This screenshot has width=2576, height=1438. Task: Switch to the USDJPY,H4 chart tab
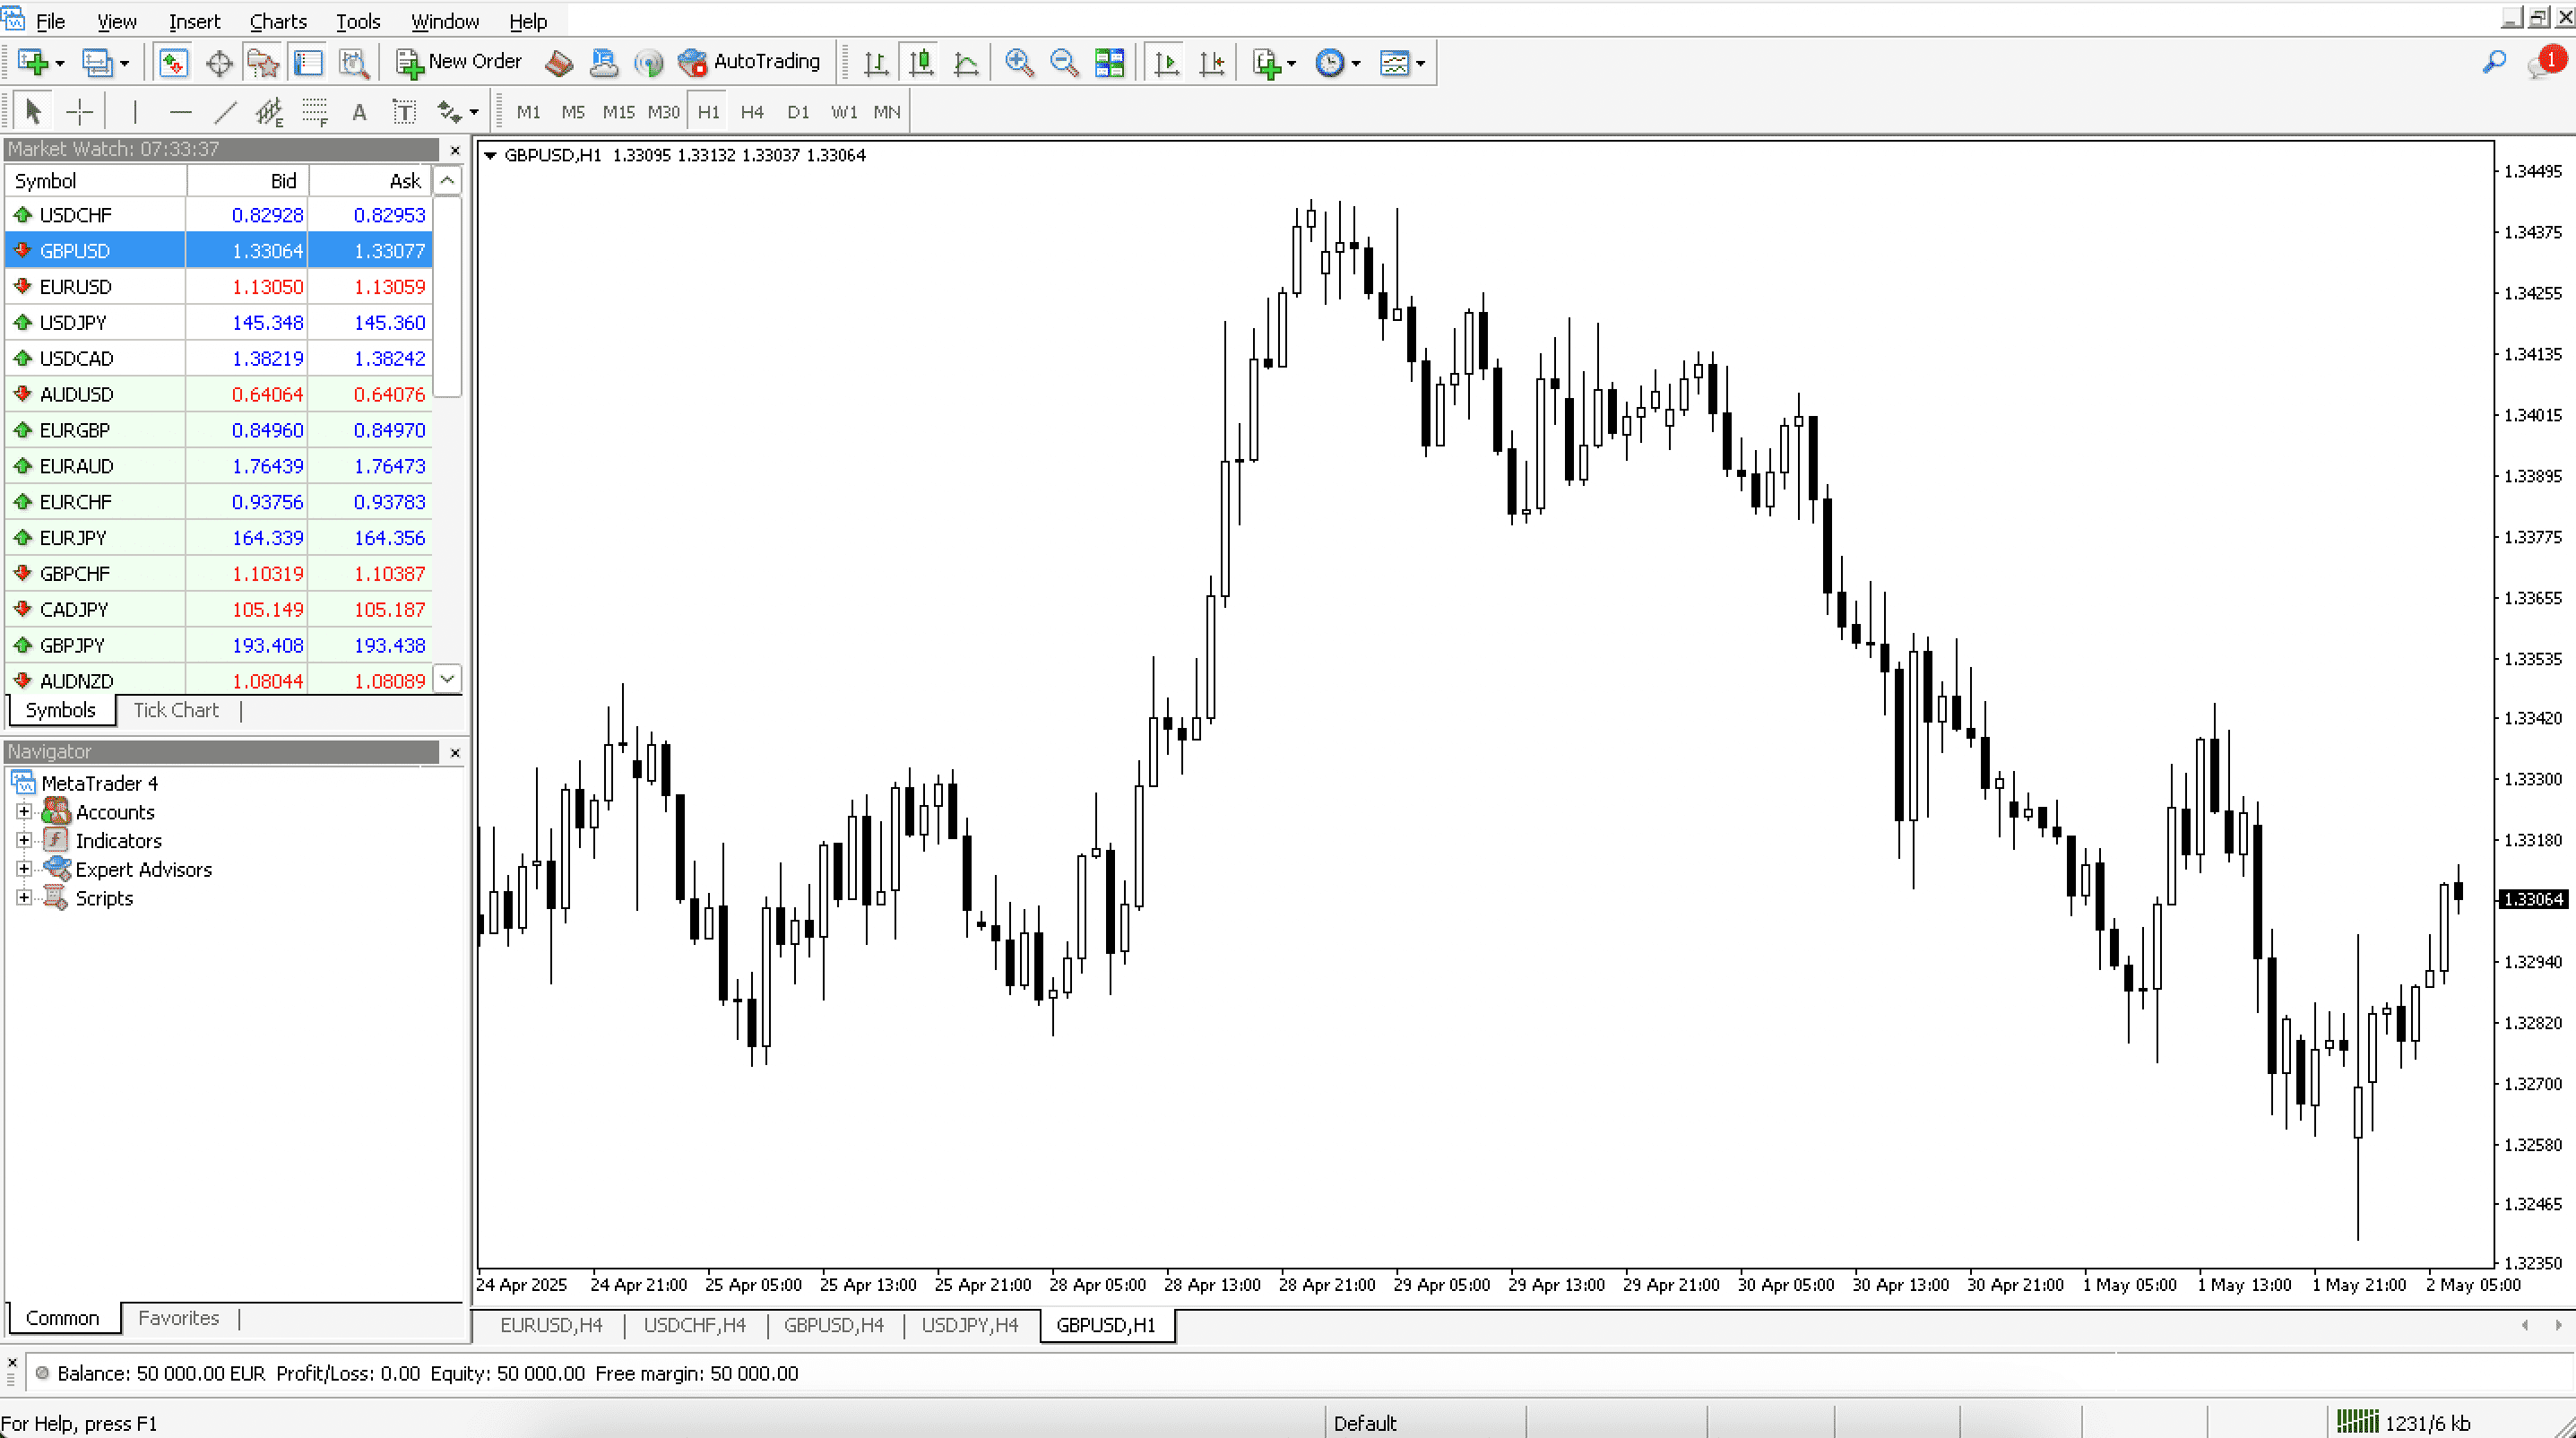(969, 1325)
